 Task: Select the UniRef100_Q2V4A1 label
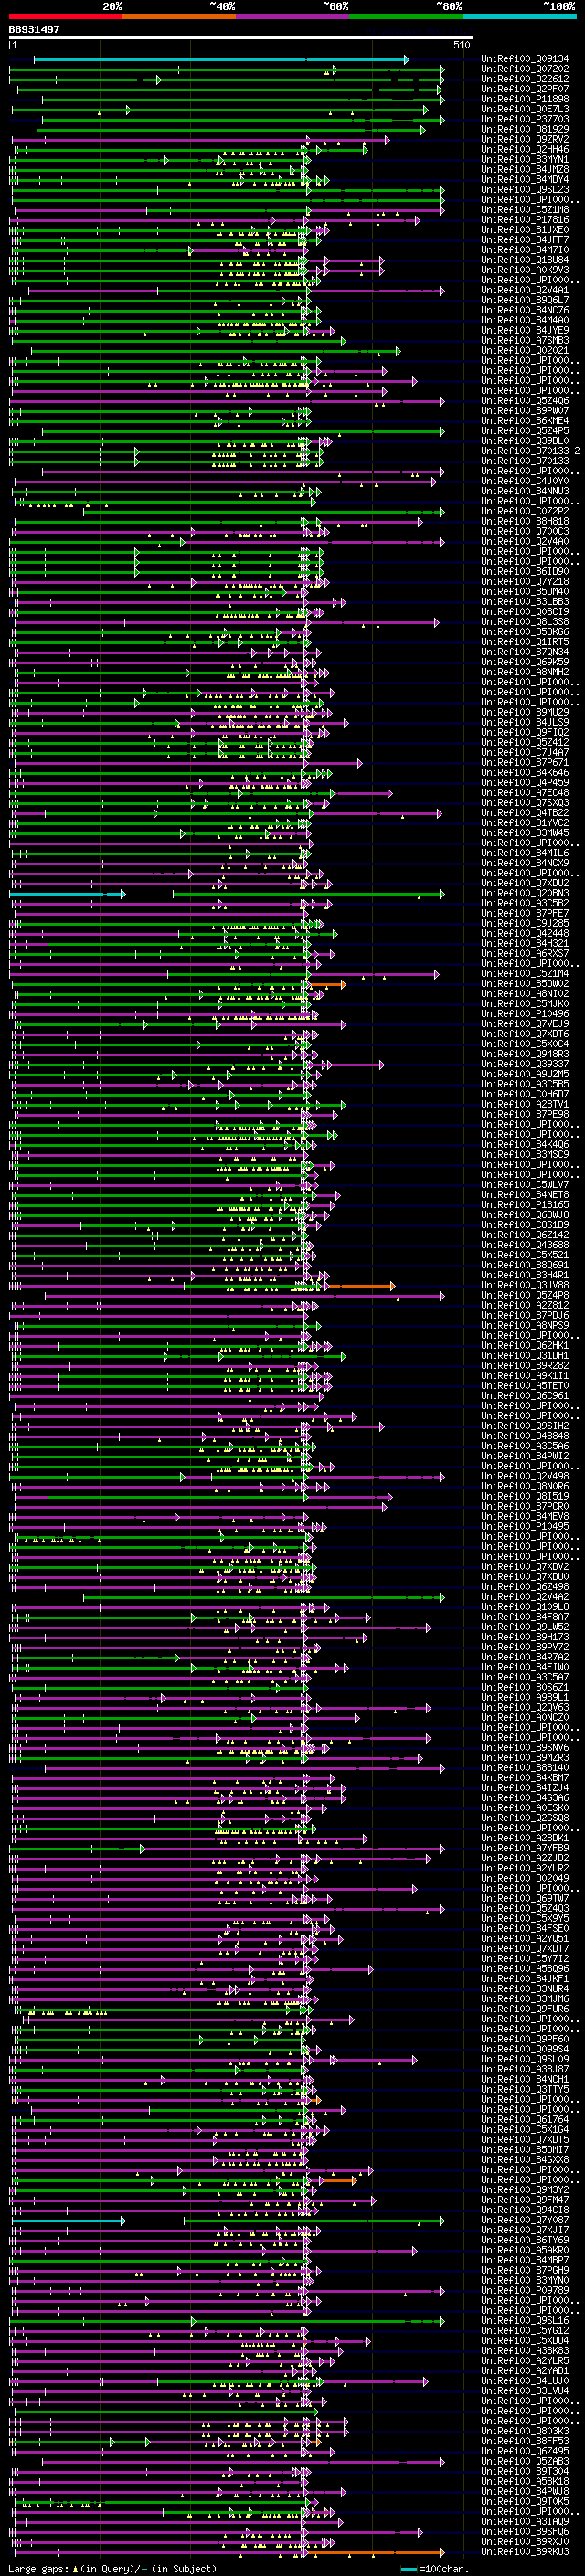pyautogui.click(x=524, y=291)
